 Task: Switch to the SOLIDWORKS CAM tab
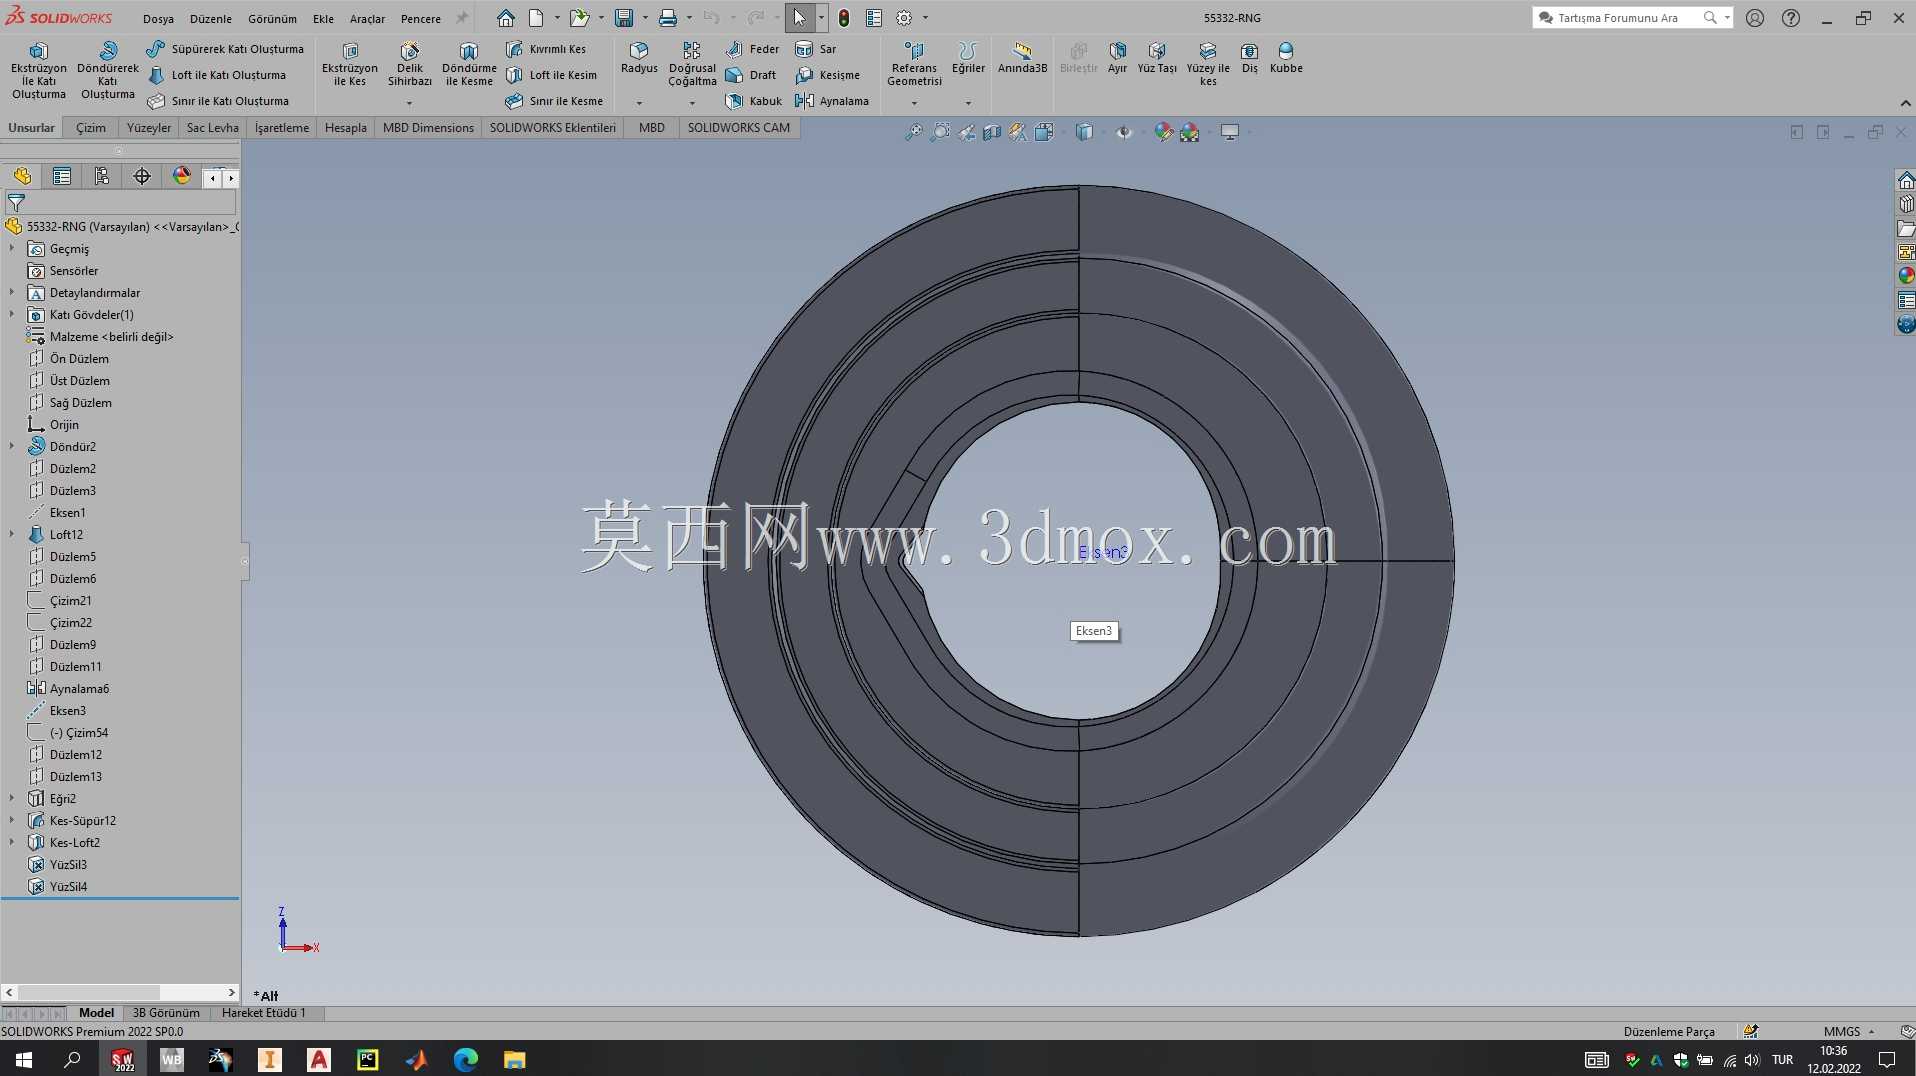coord(739,128)
